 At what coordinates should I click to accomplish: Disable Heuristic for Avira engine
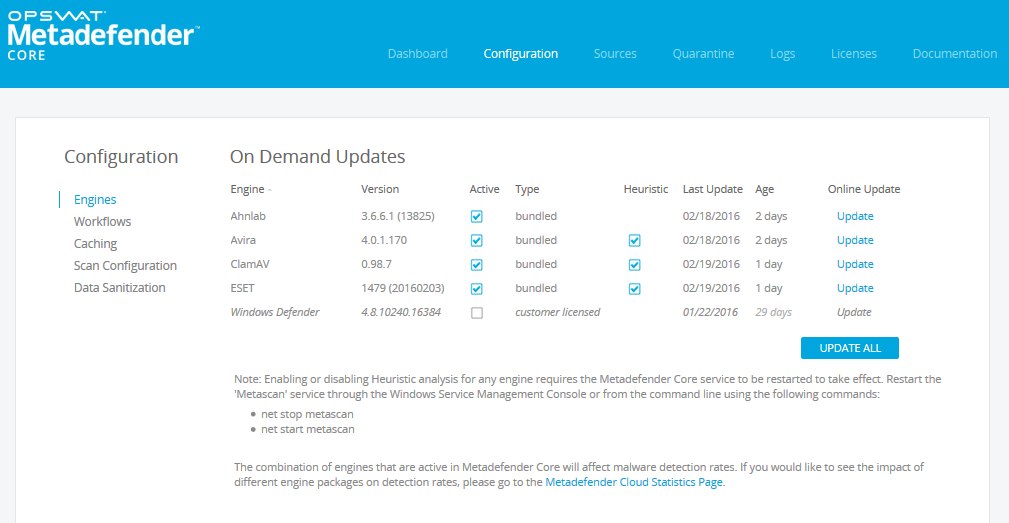point(634,241)
